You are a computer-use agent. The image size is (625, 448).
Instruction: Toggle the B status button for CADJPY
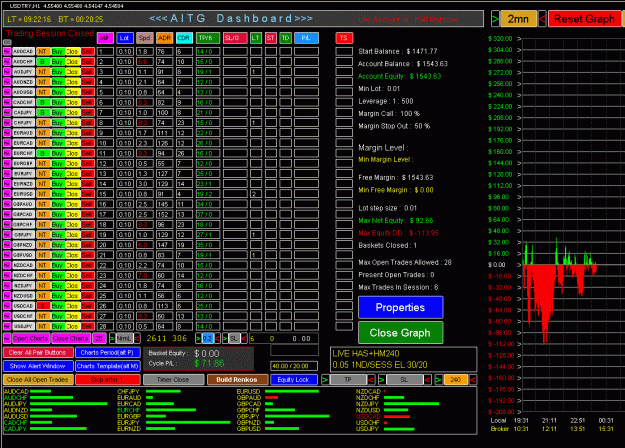click(x=42, y=112)
